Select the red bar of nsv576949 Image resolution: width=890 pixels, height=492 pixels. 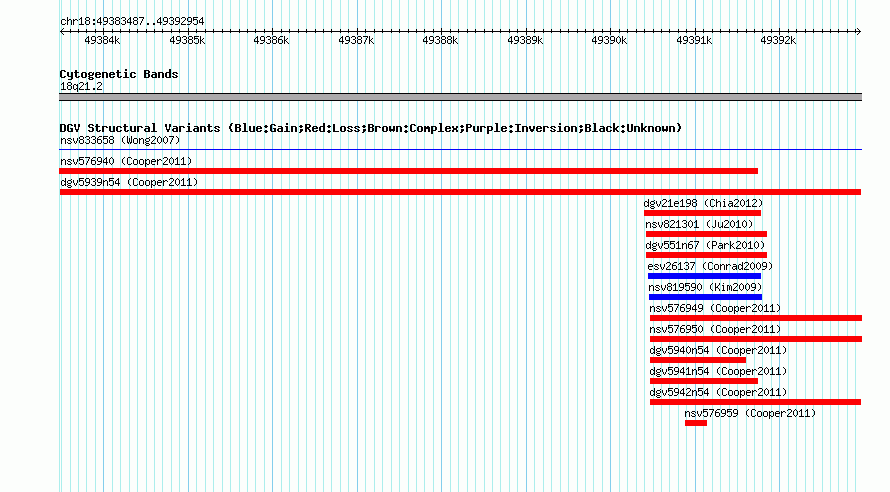(756, 318)
